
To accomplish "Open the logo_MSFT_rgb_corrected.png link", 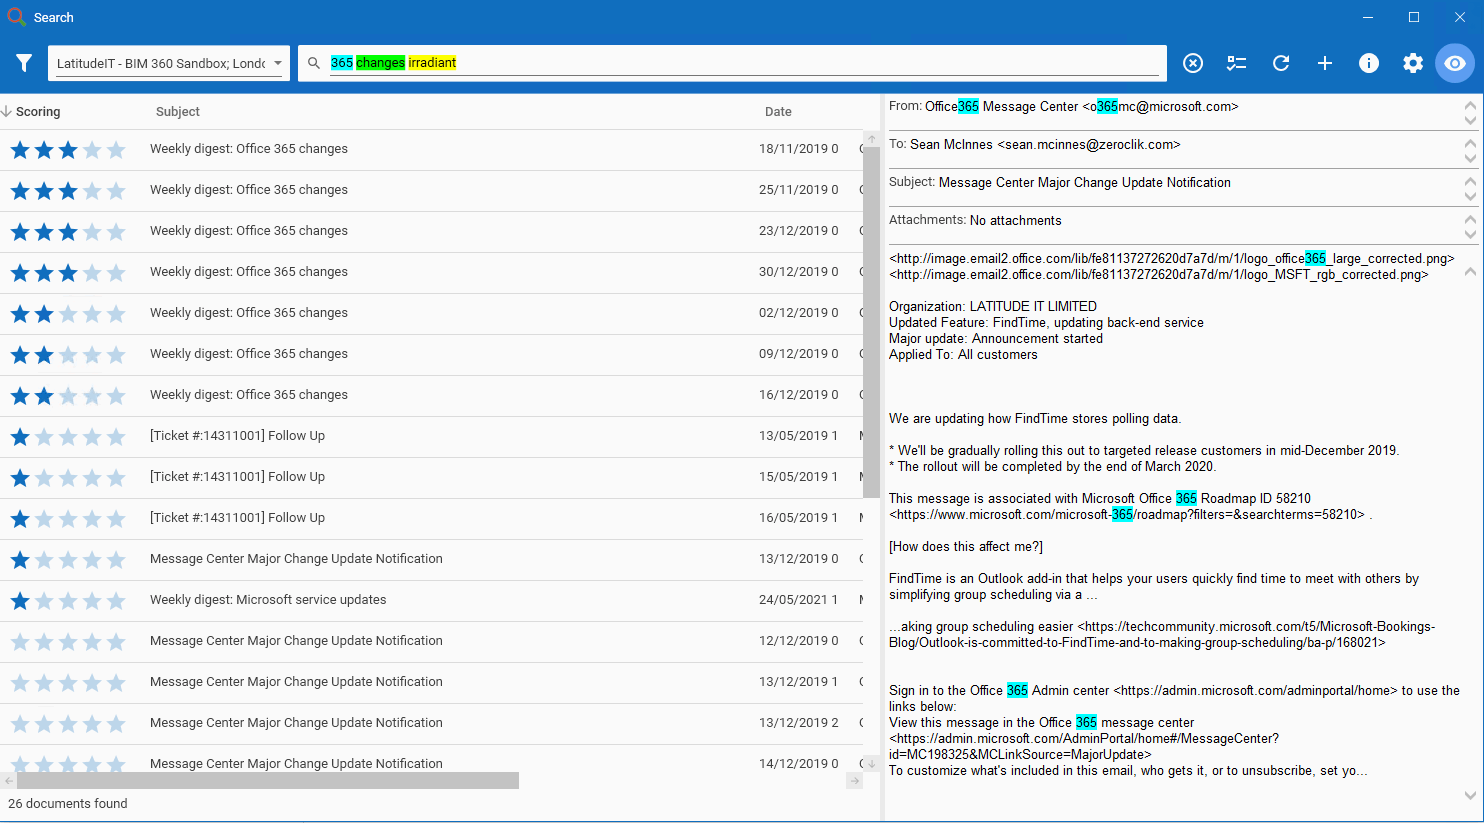I will 1159,274.
